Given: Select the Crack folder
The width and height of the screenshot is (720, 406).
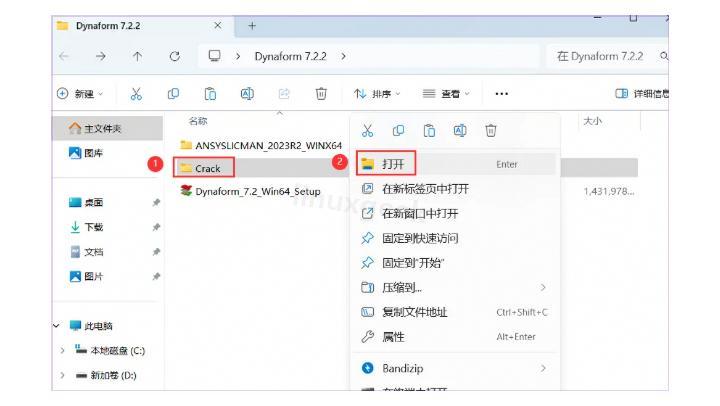Looking at the screenshot, I should coord(204,168).
